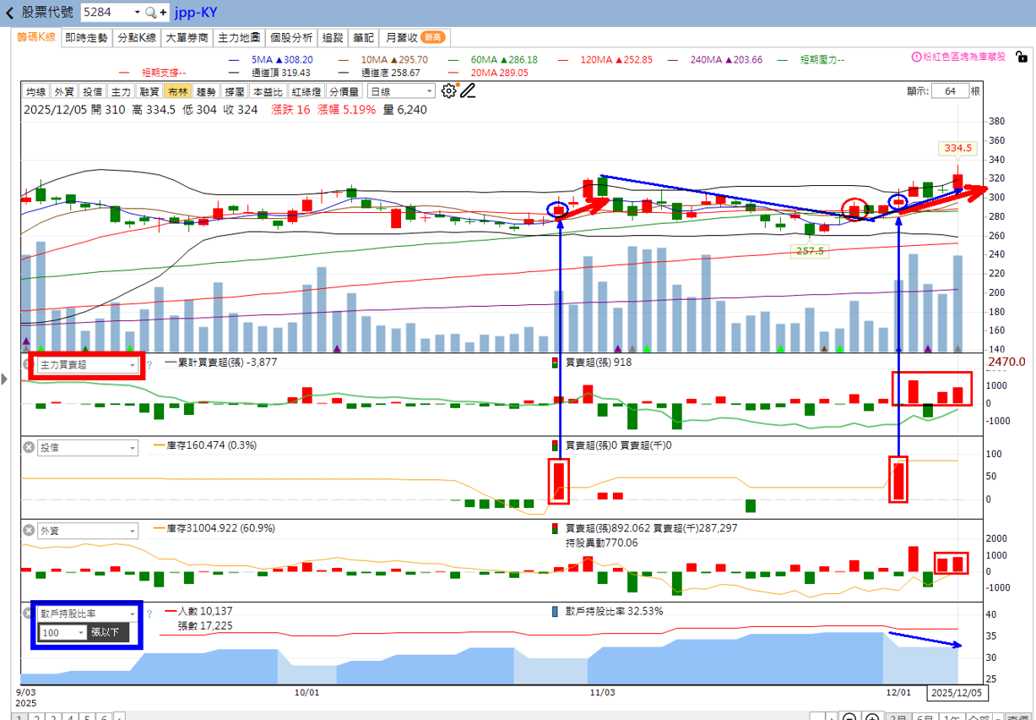Click the 5MA blue line swatch

(x=233, y=59)
